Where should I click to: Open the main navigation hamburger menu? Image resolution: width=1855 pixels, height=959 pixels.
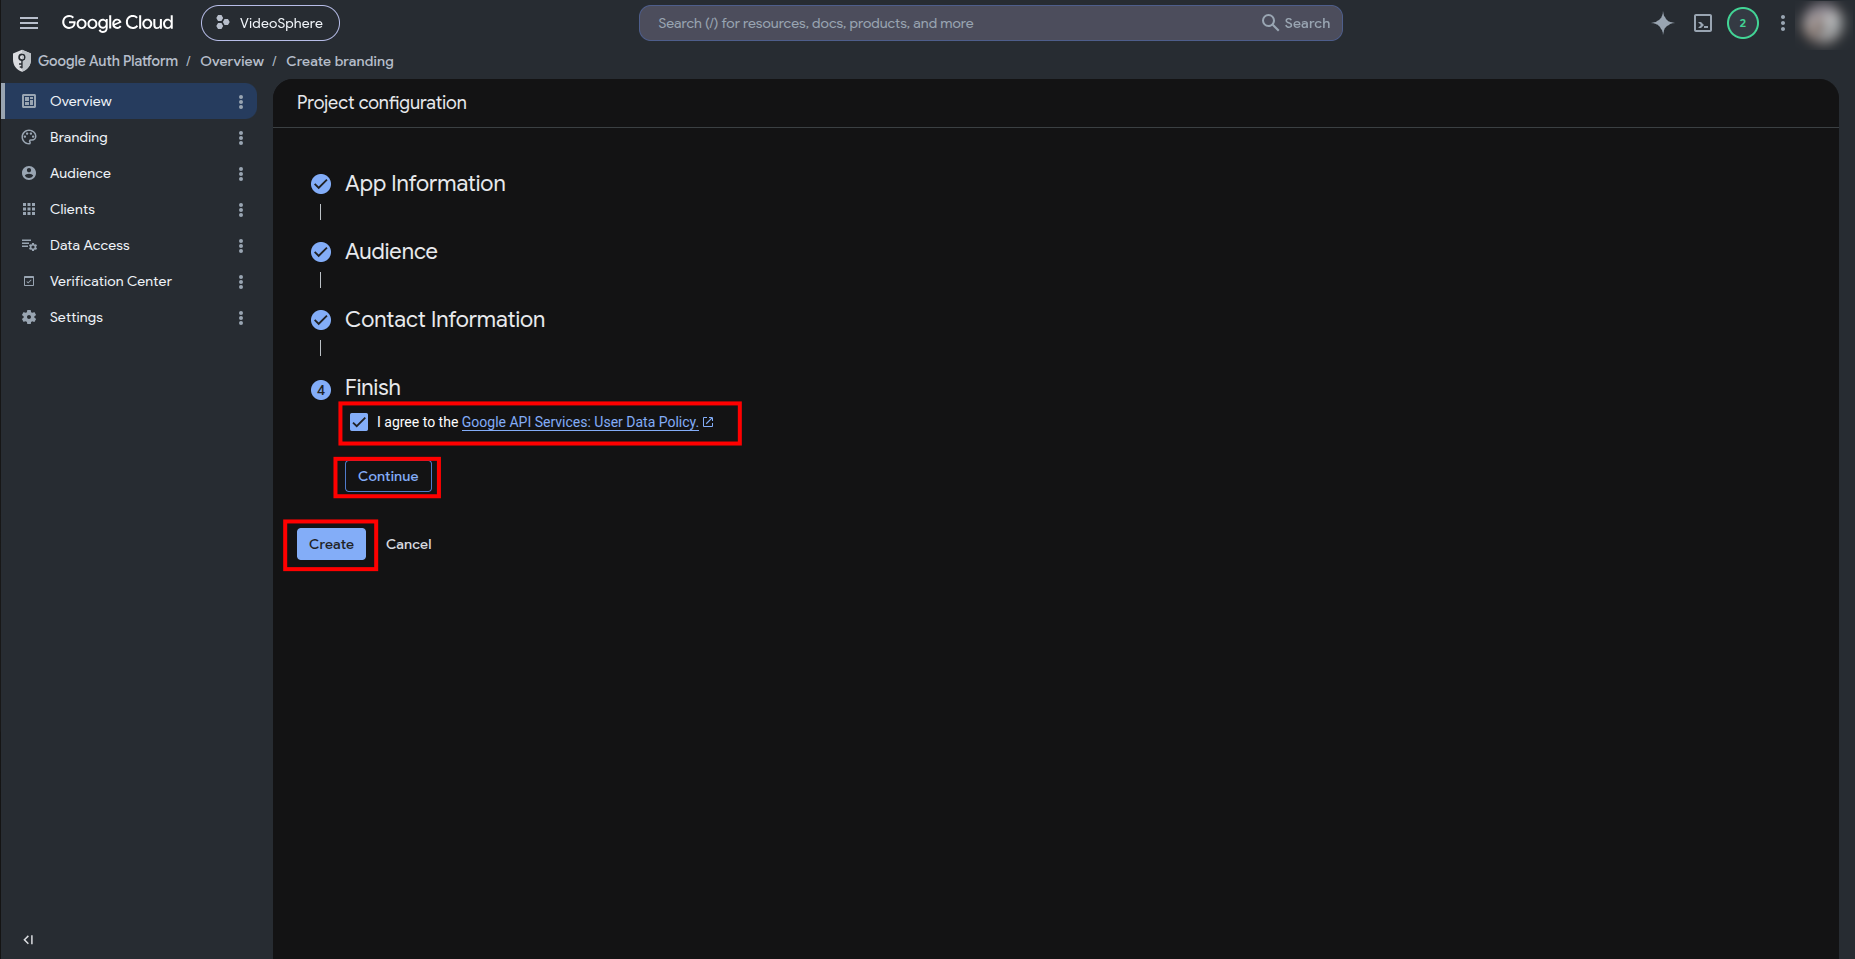[29, 23]
